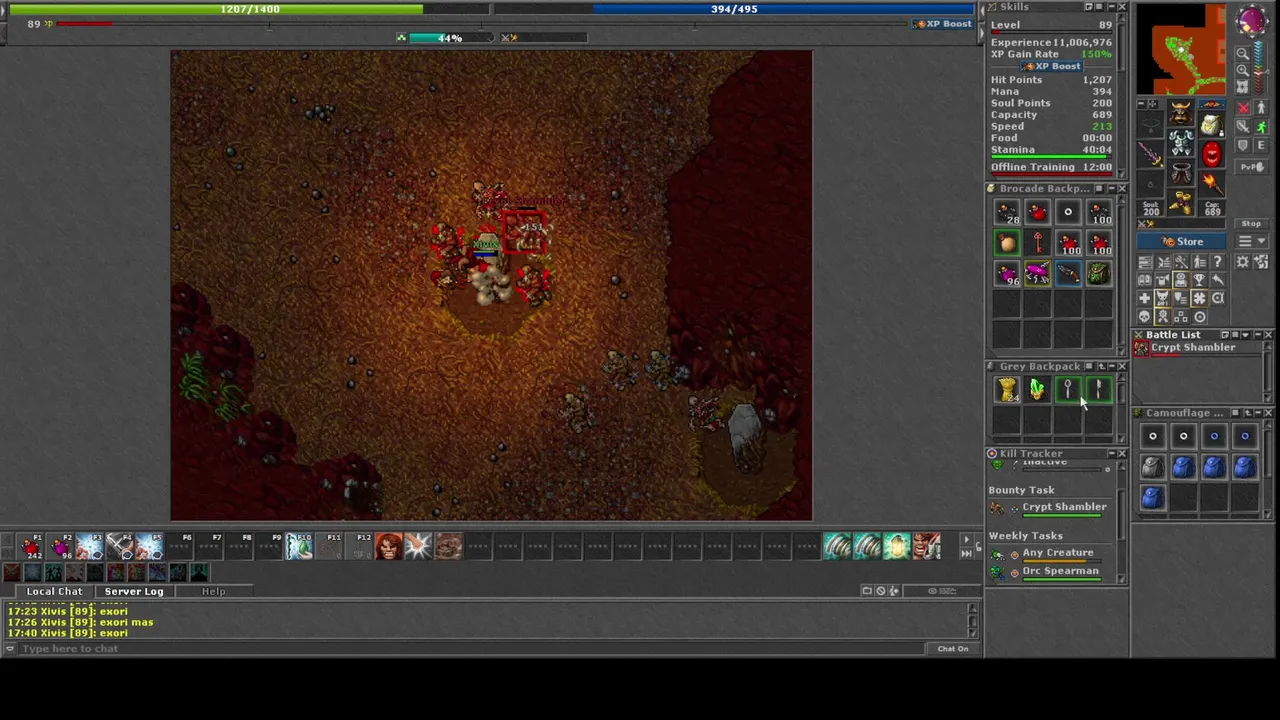Switch to the Help chat tab
1280x720 pixels.
[x=213, y=591]
